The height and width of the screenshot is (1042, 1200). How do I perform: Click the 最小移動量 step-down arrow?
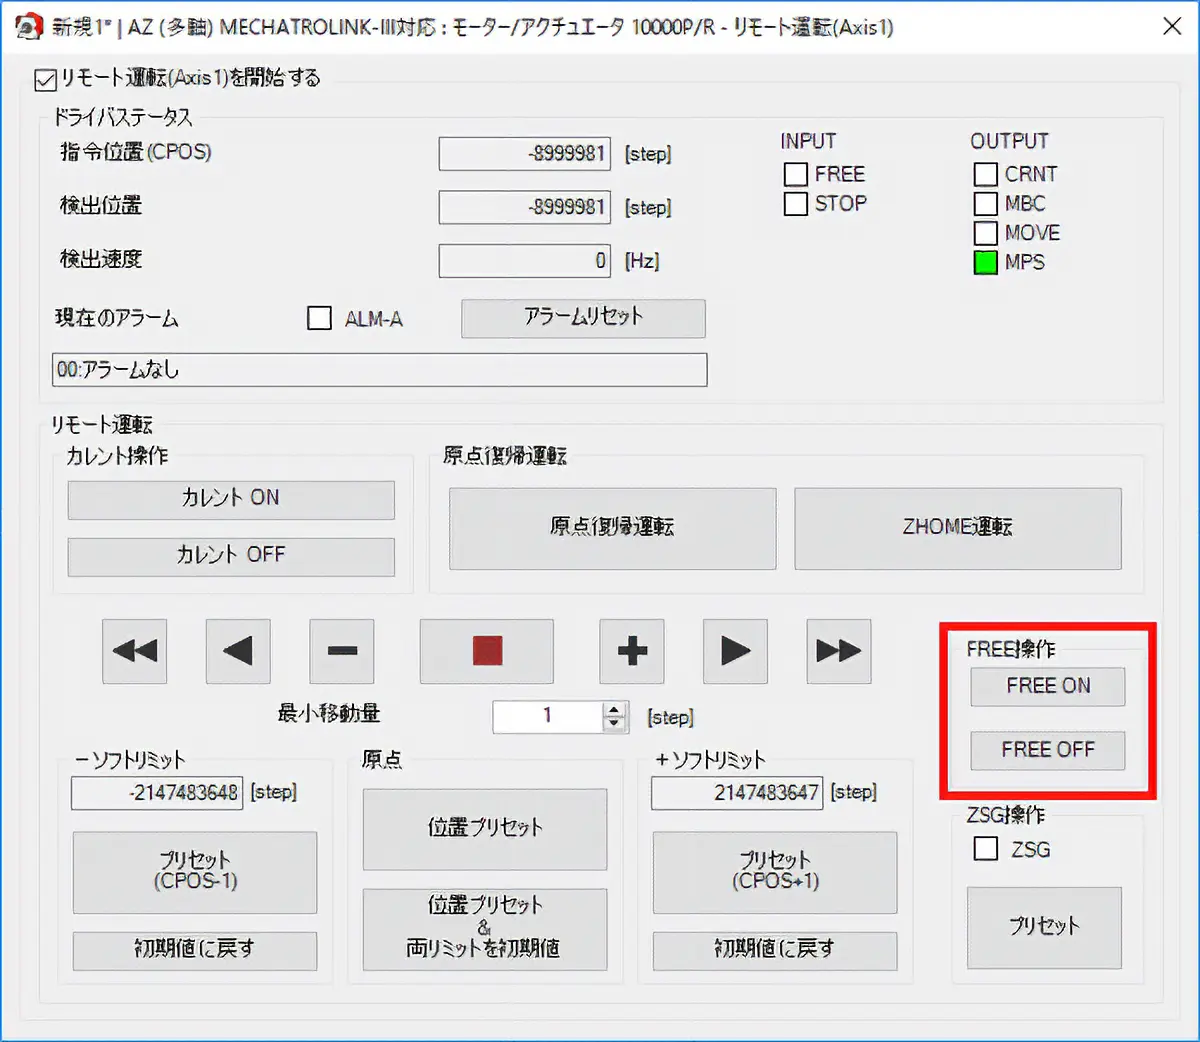pos(612,723)
